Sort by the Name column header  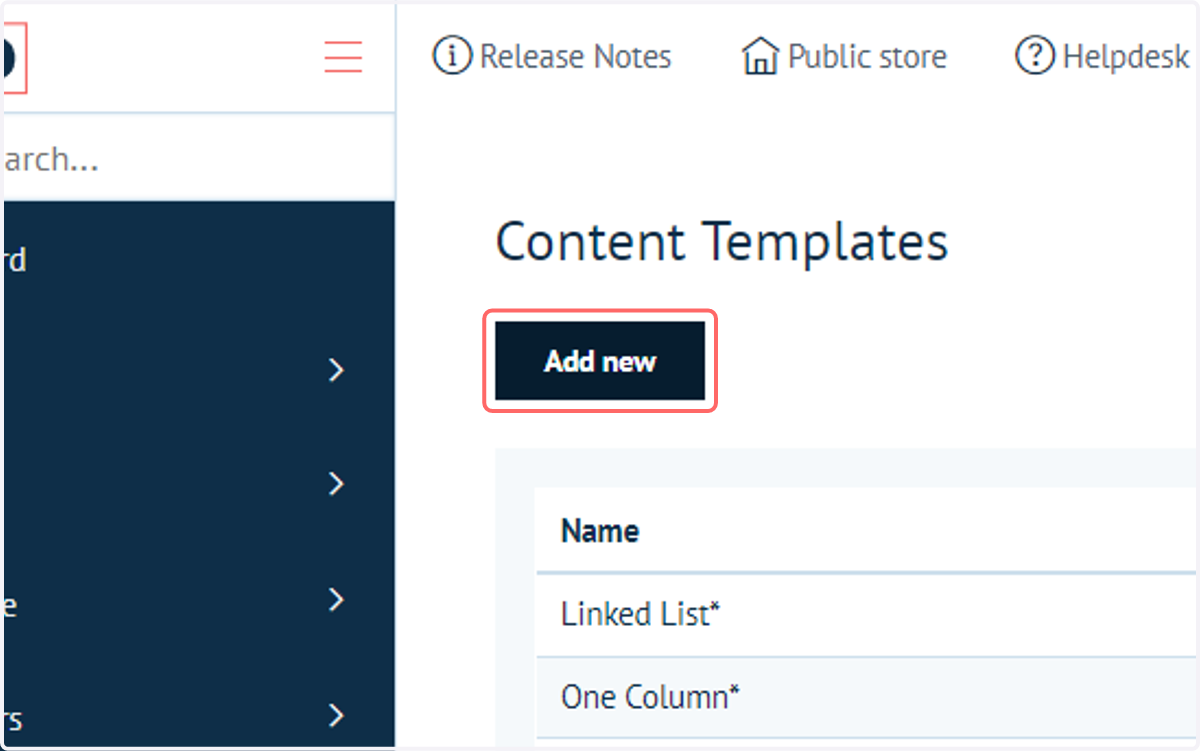(600, 531)
